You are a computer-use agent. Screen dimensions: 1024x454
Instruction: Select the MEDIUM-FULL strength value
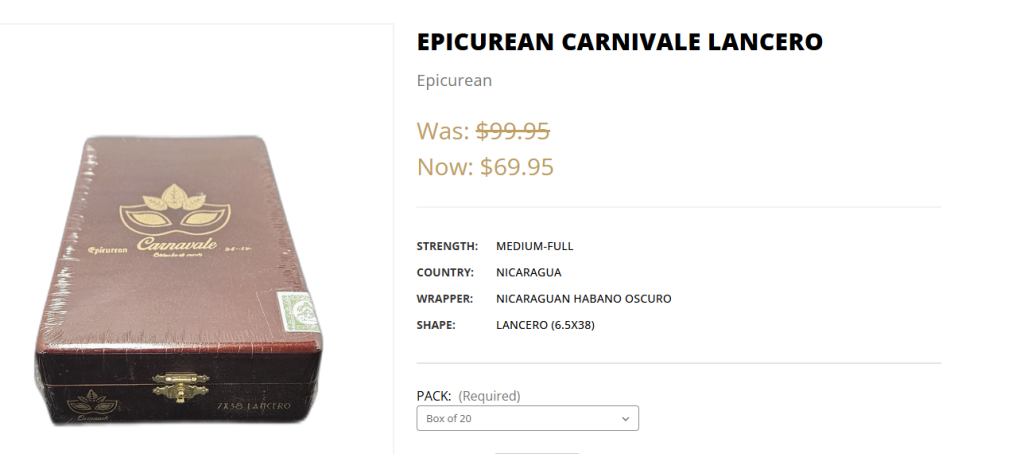534,246
